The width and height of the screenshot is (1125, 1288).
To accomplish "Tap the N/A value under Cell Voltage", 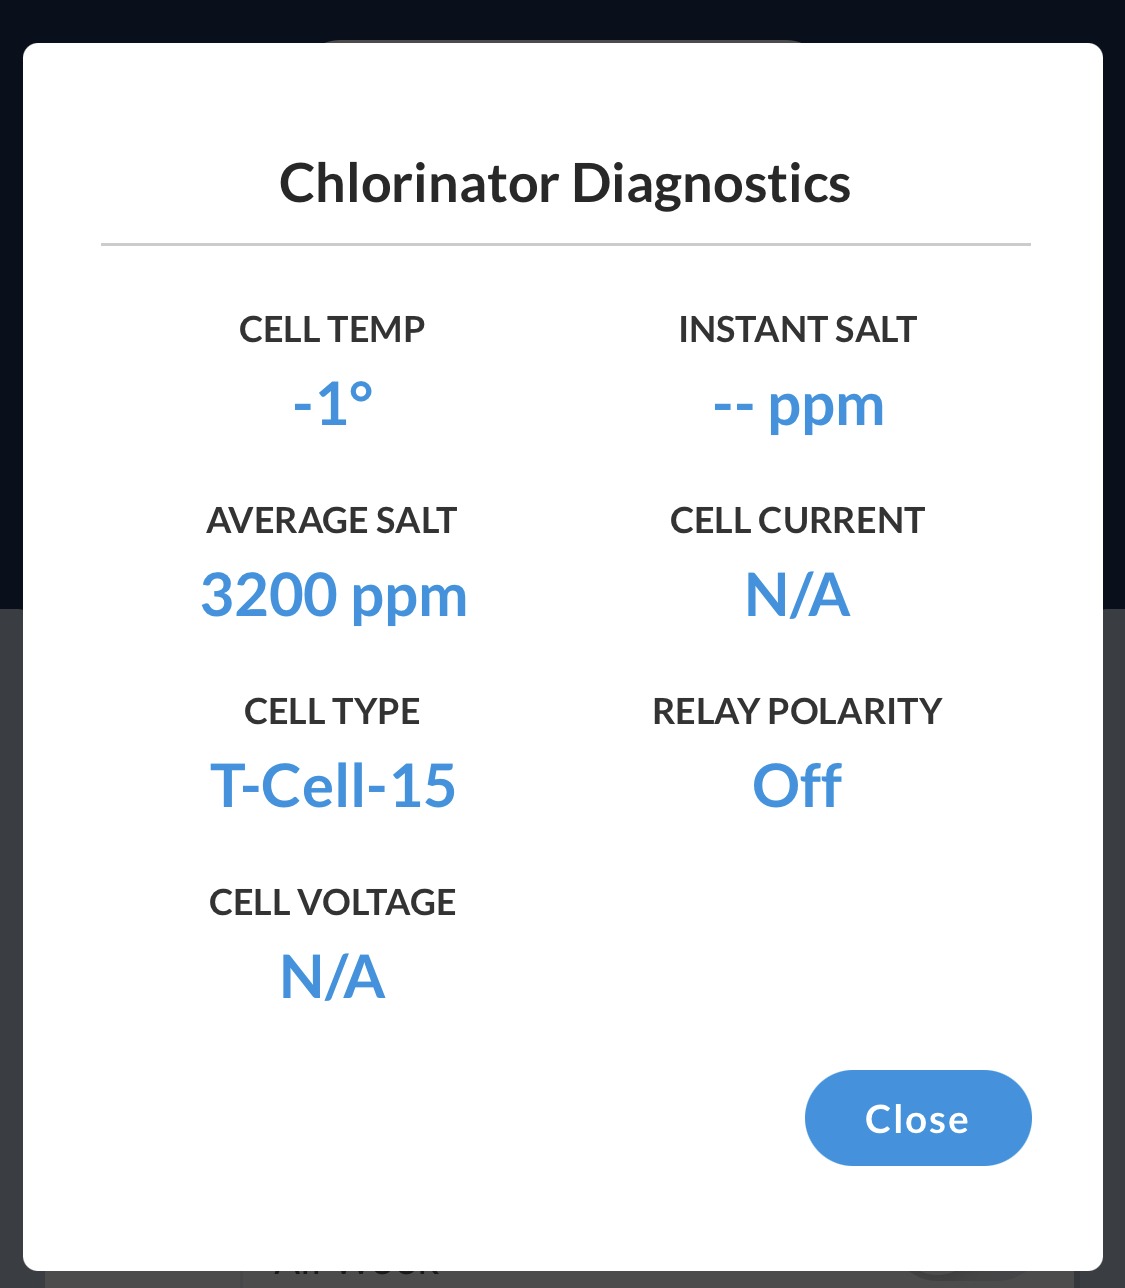I will (333, 977).
